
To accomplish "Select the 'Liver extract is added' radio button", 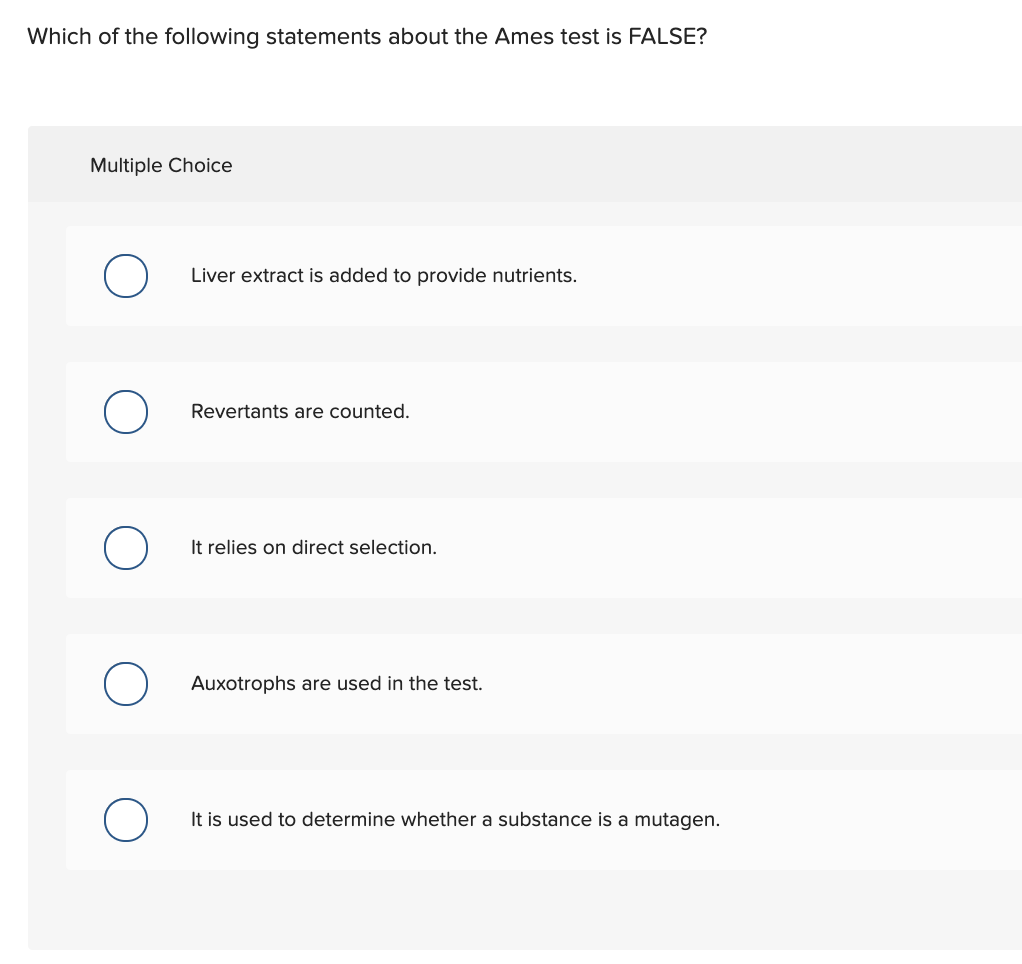I will click(126, 276).
